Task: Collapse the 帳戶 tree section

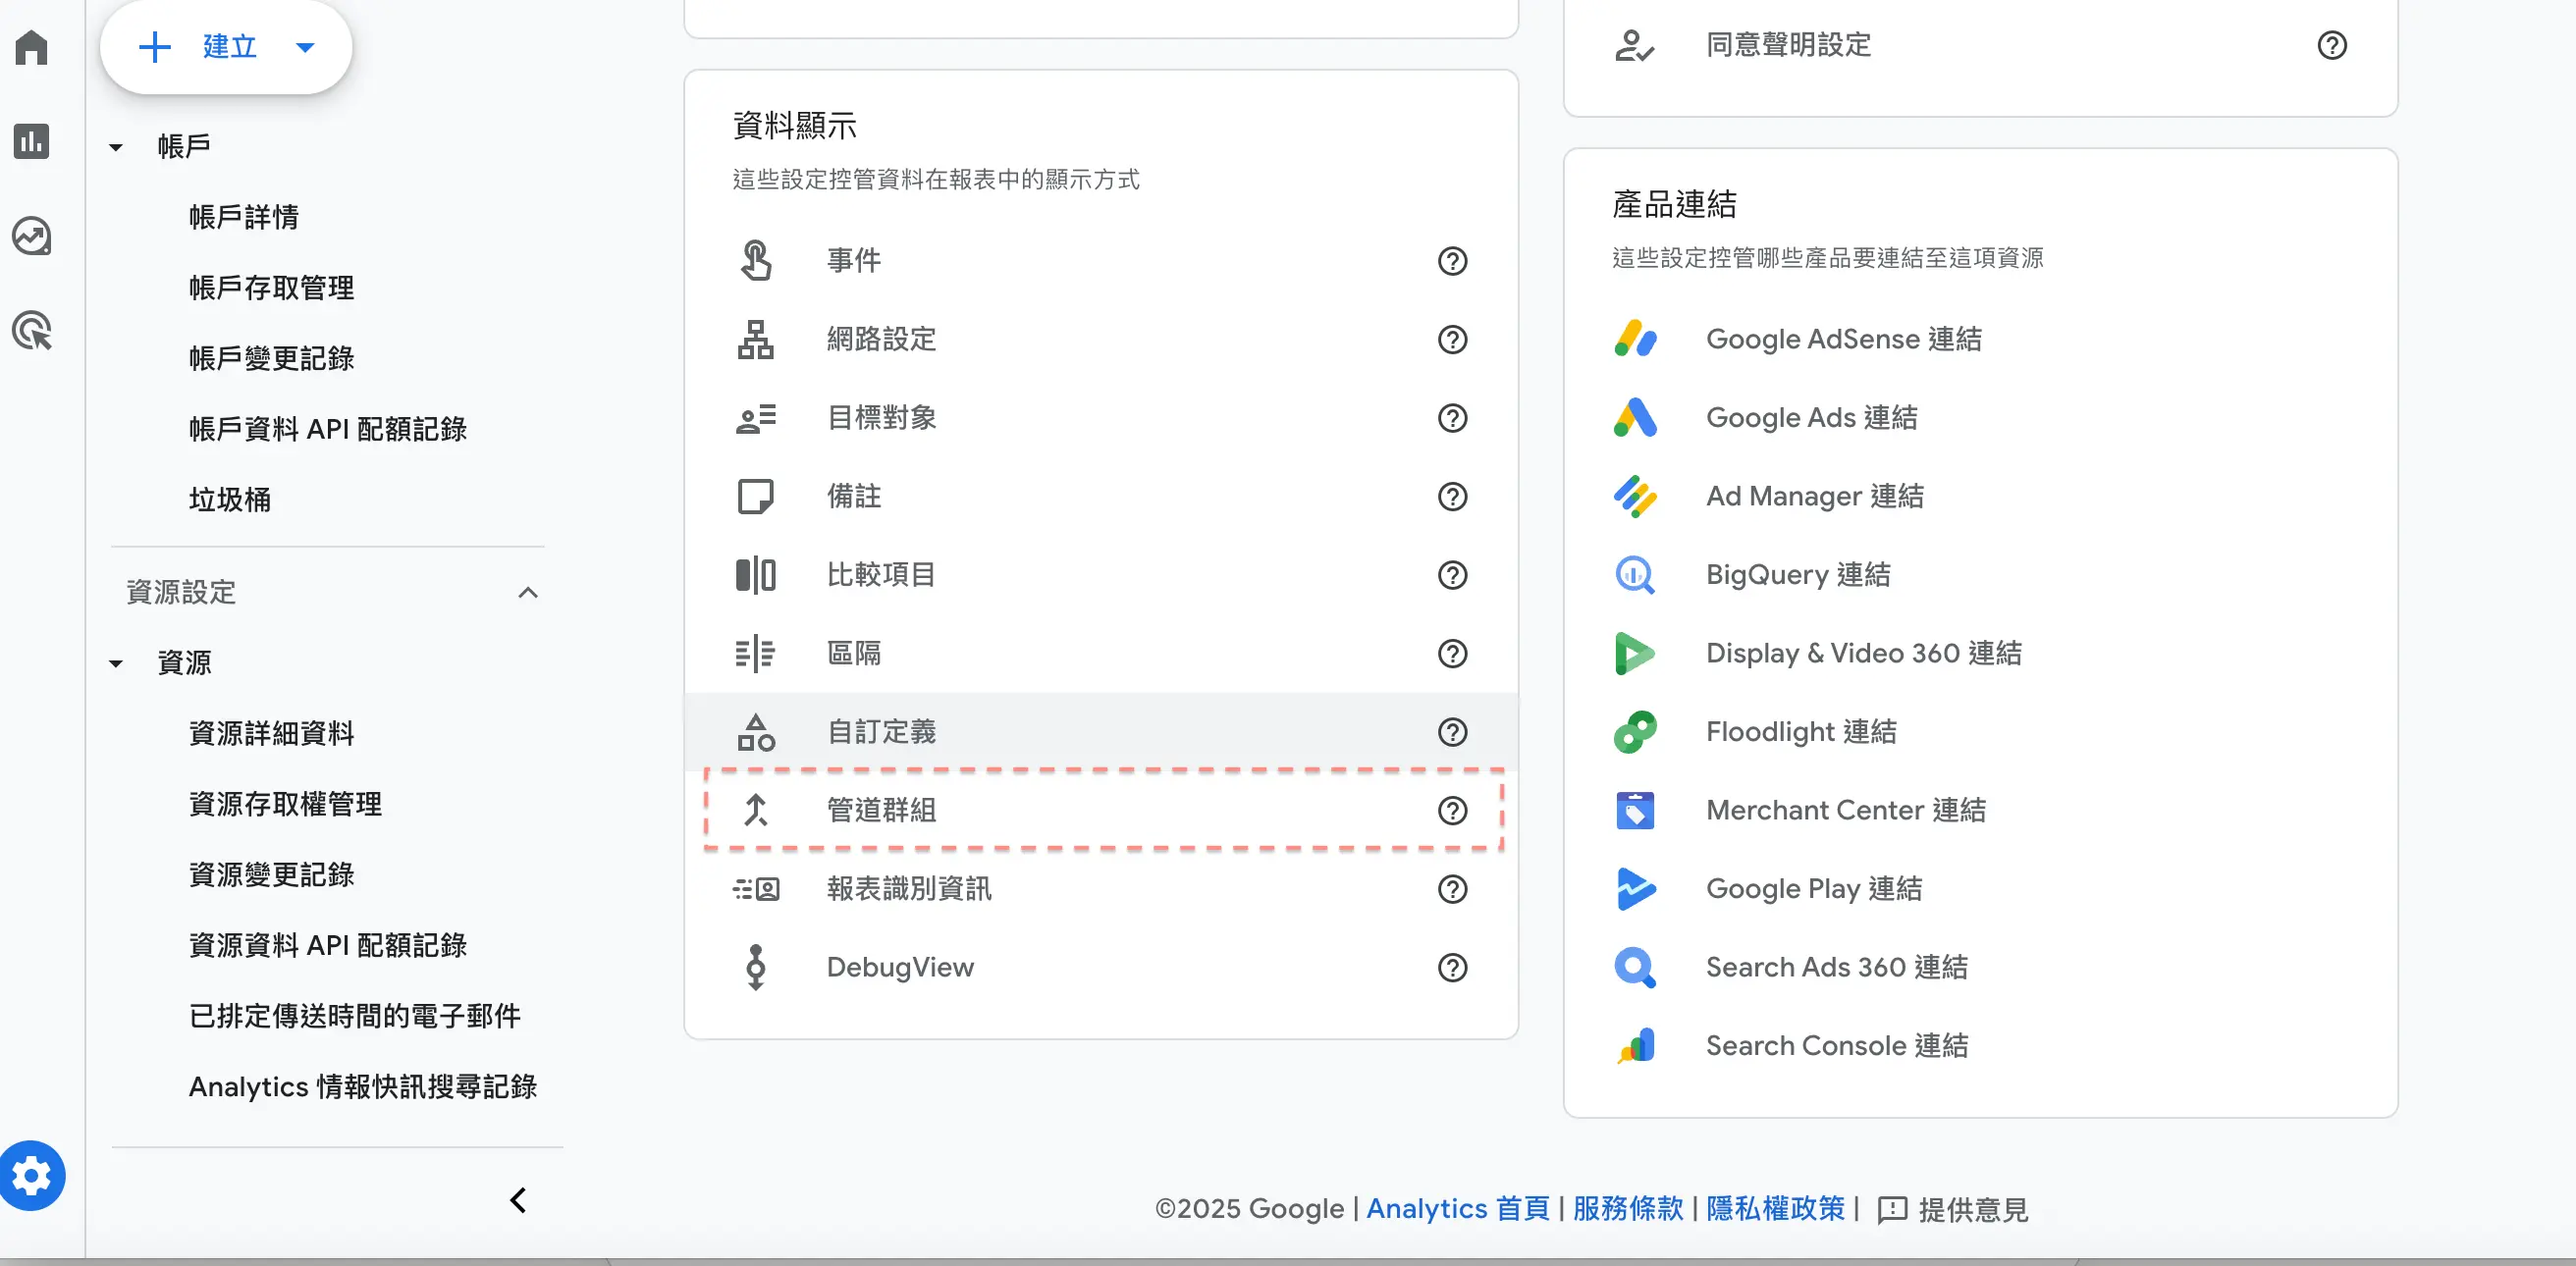Action: pyautogui.click(x=116, y=147)
